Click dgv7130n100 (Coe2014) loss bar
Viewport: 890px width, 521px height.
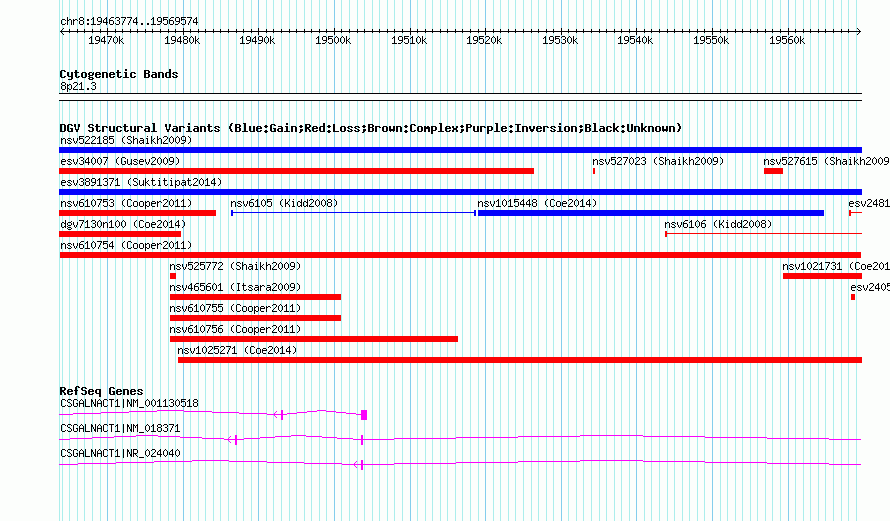[x=120, y=234]
